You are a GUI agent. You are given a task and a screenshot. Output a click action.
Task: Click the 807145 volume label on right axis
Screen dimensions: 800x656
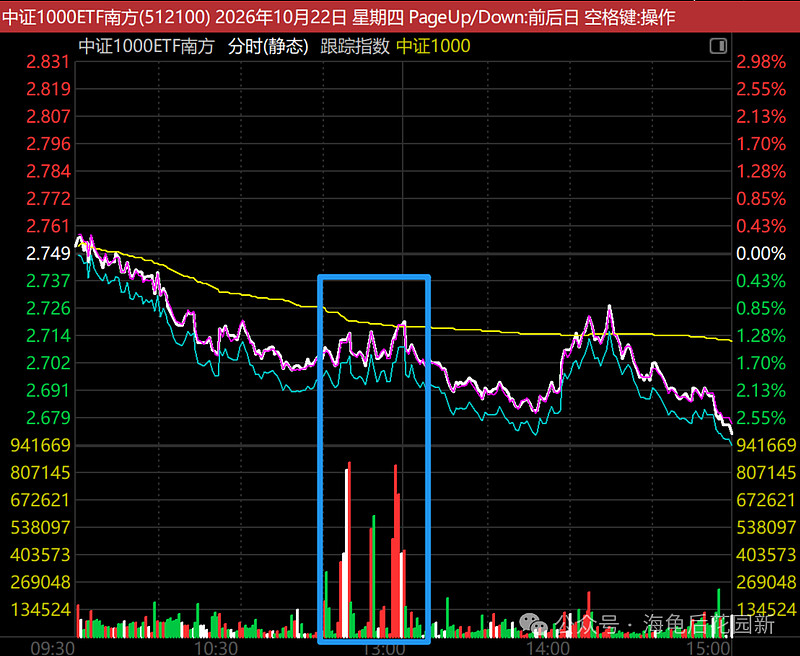tap(766, 473)
